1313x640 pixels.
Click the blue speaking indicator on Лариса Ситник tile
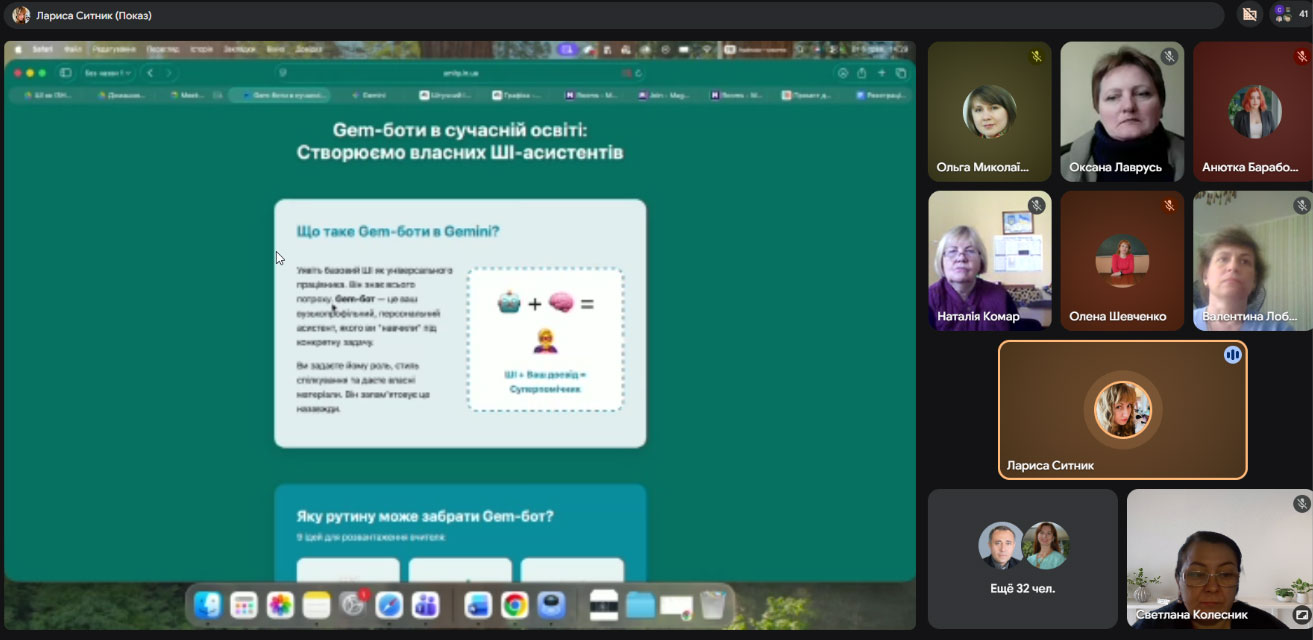tap(1233, 355)
